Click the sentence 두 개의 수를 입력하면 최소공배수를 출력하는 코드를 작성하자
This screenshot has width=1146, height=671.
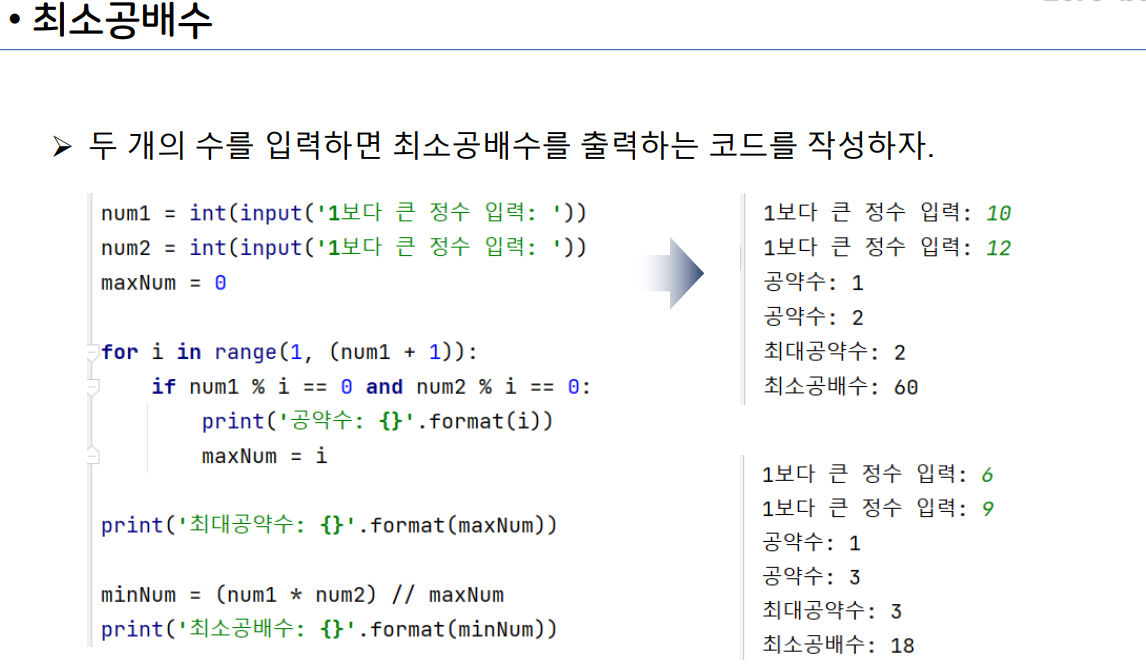coord(511,145)
